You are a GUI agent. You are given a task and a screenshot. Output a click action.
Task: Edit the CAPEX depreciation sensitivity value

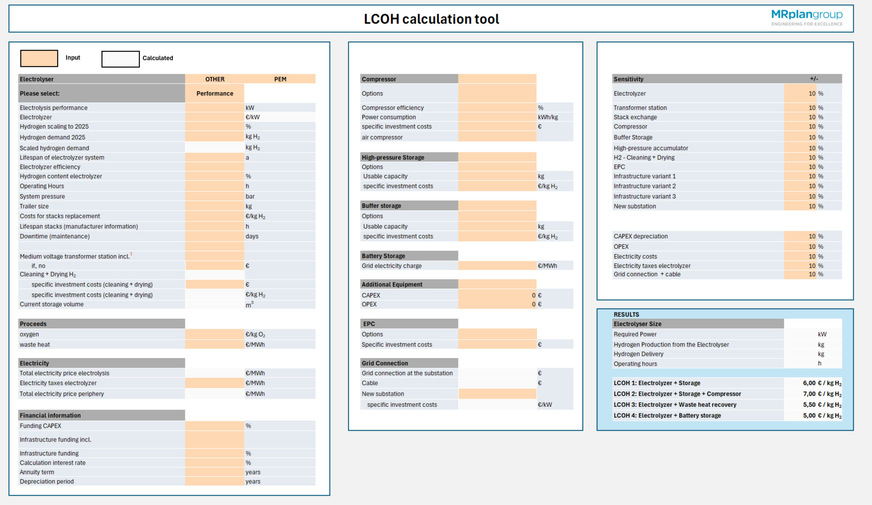814,236
